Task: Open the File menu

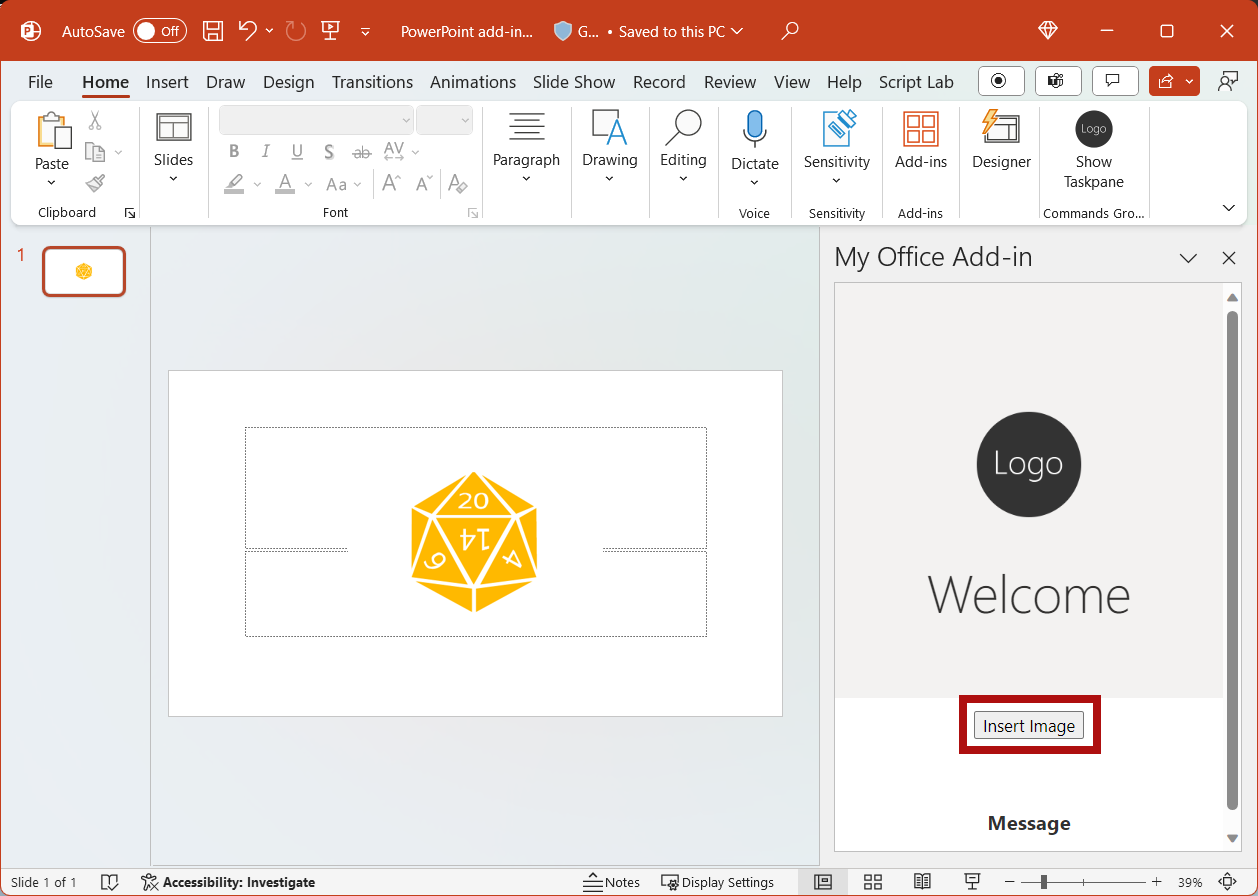Action: pos(40,82)
